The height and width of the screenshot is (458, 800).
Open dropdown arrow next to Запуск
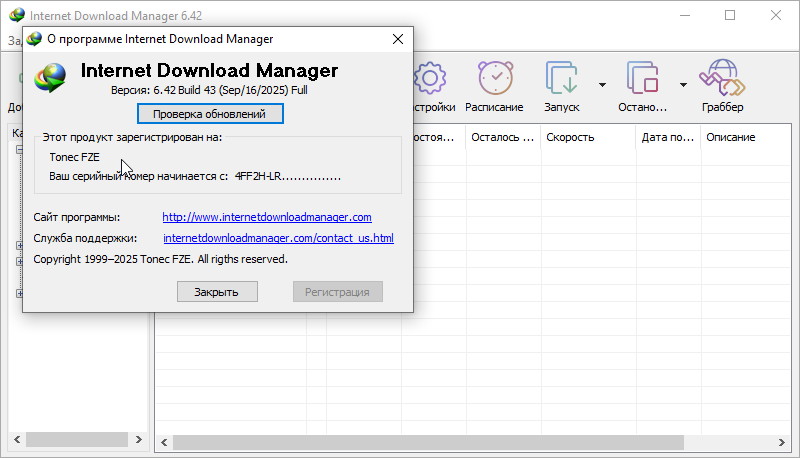(x=603, y=85)
